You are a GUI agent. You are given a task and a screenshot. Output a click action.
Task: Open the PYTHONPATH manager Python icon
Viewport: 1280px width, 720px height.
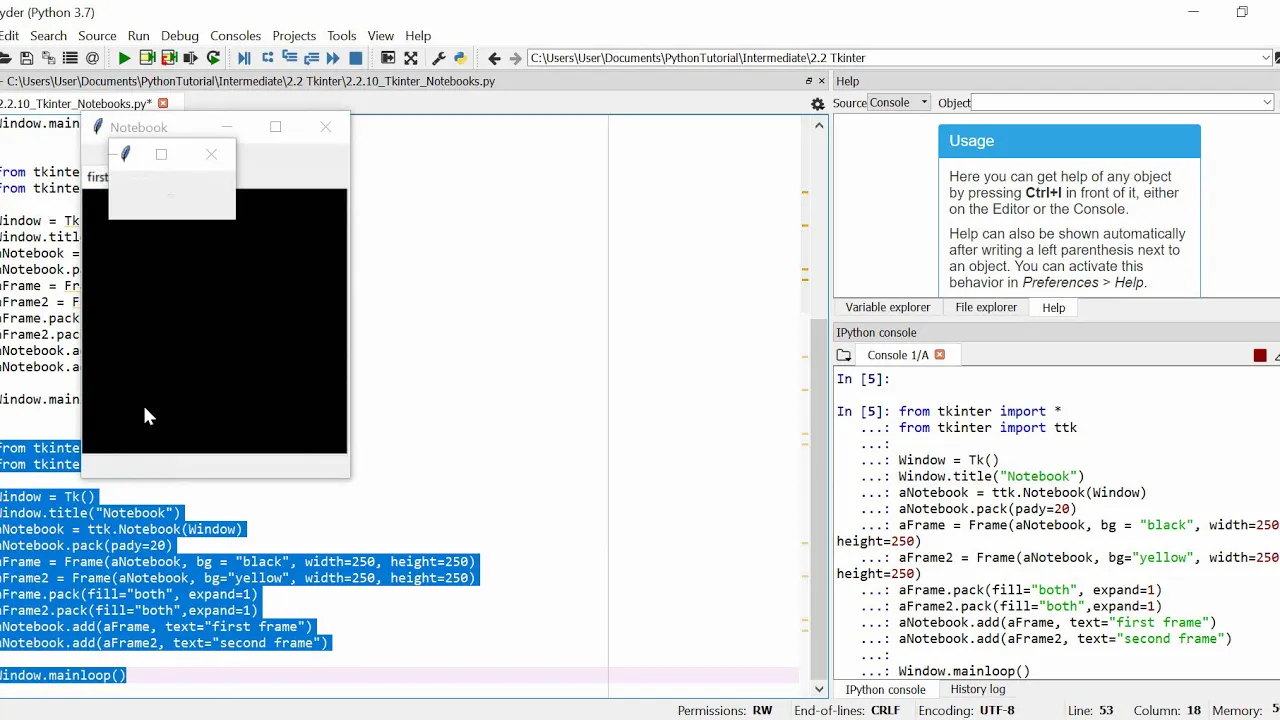tap(460, 58)
